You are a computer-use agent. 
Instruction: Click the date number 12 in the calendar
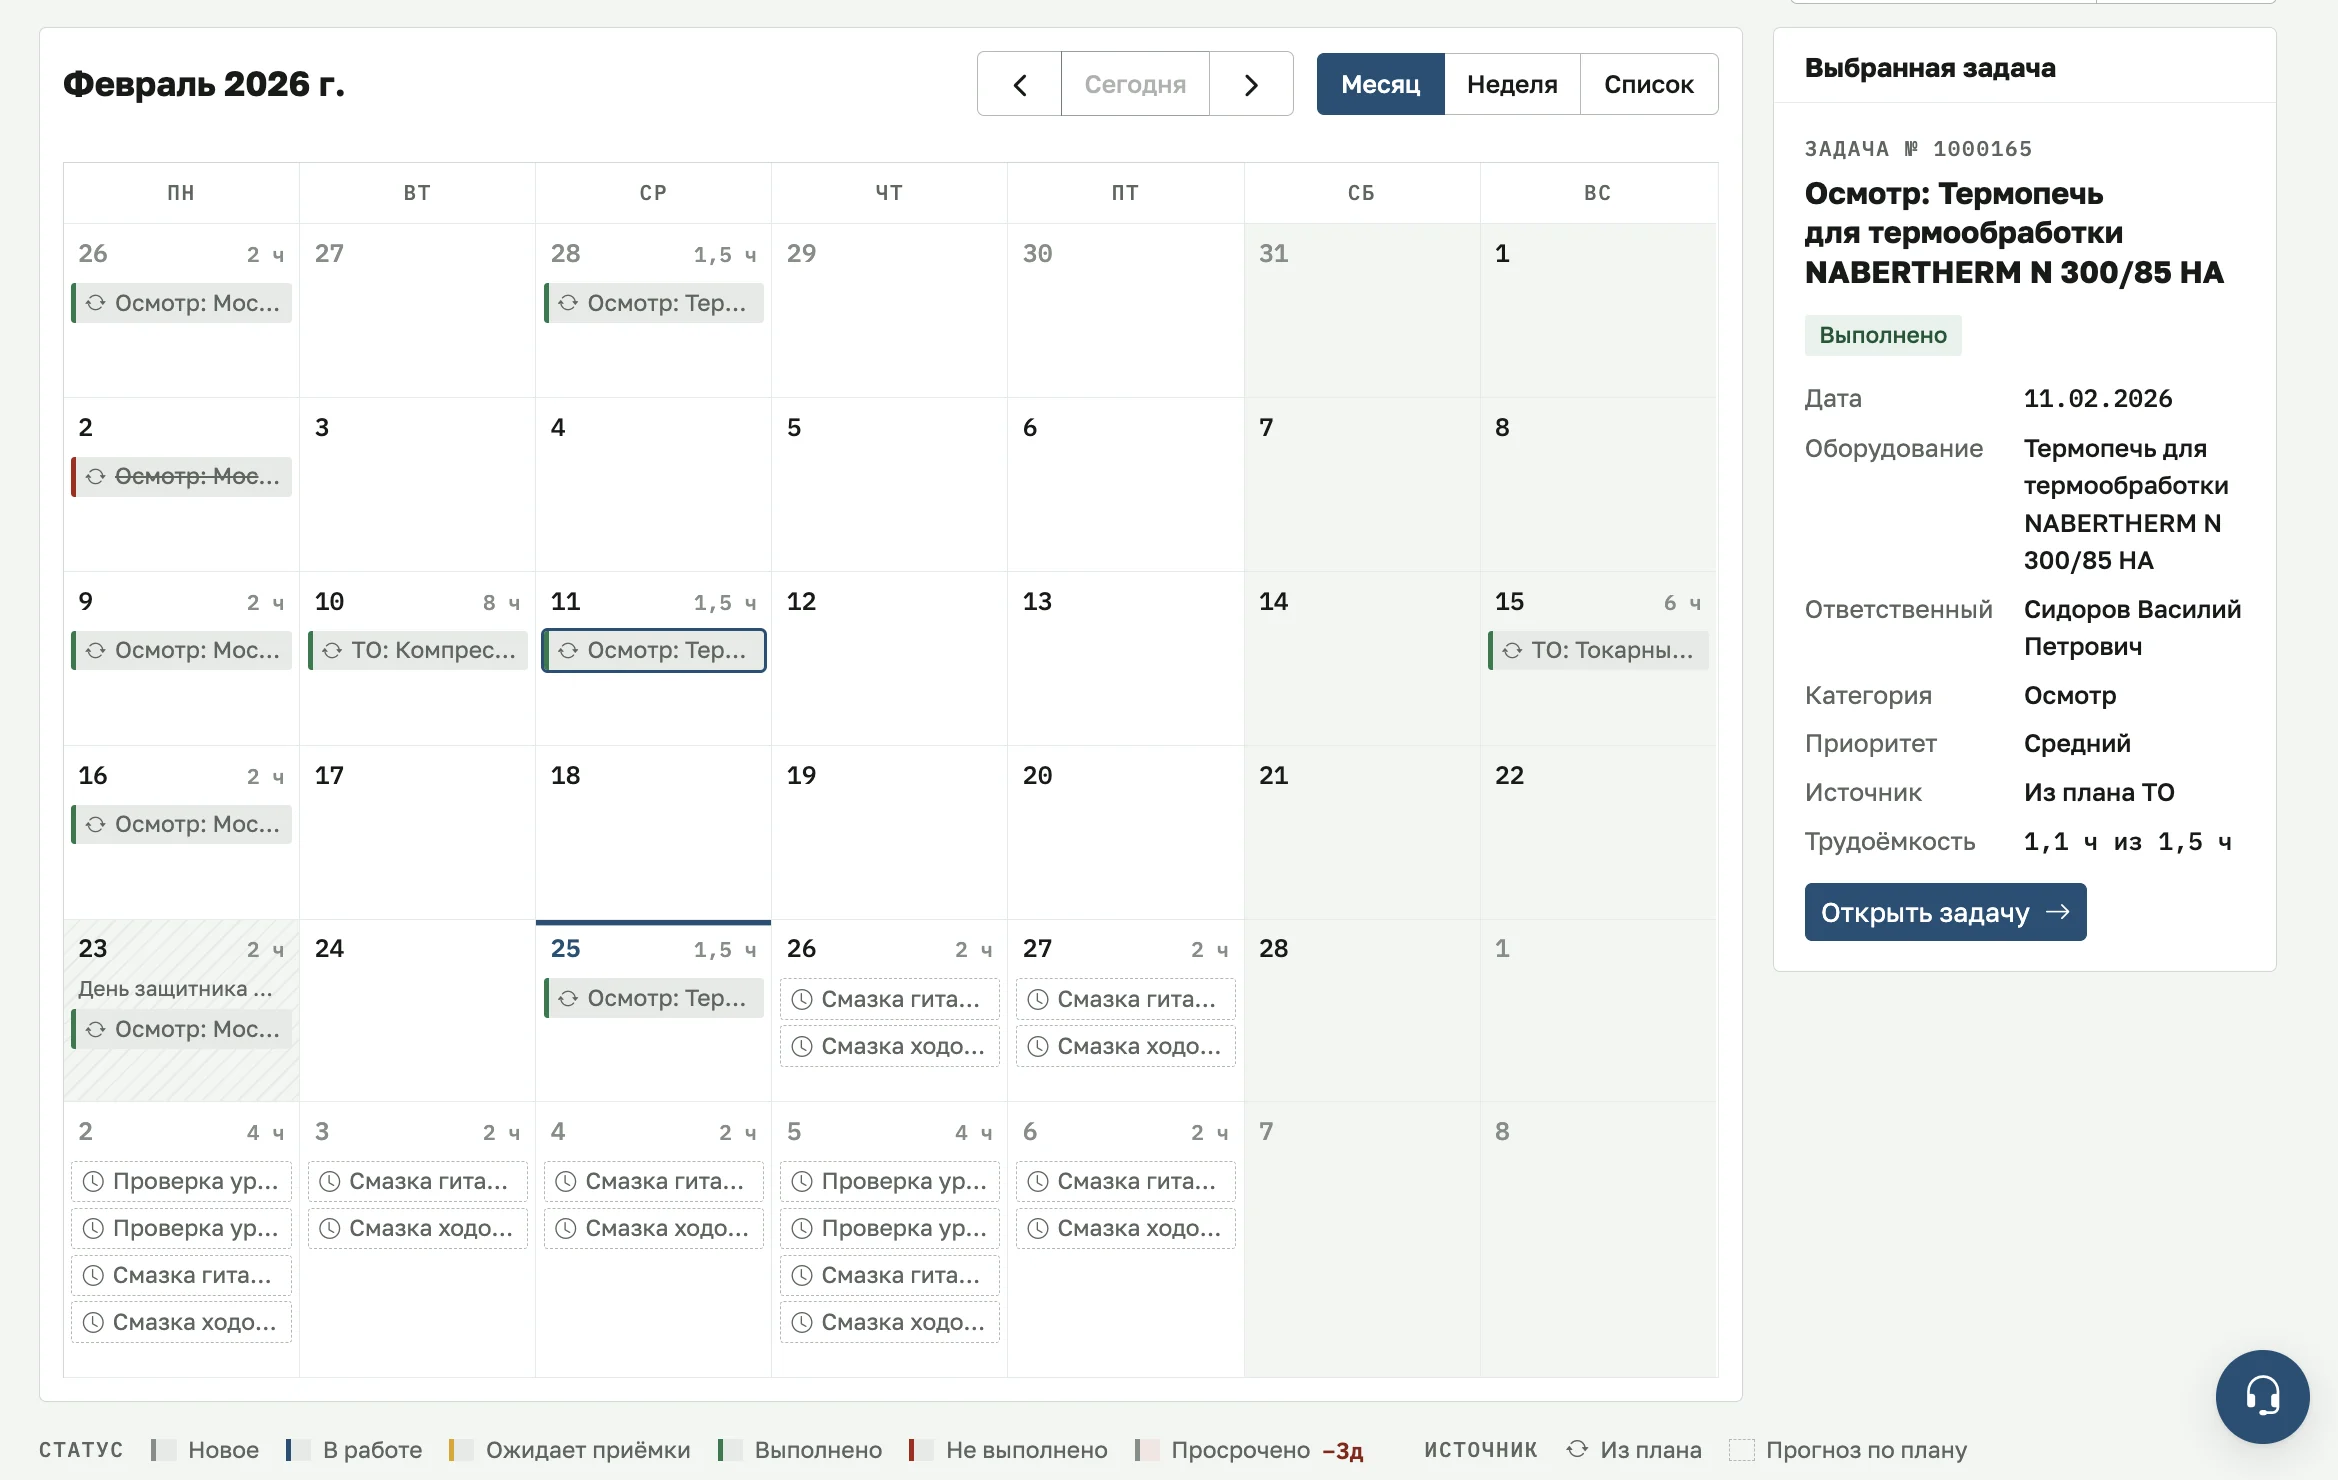point(801,601)
